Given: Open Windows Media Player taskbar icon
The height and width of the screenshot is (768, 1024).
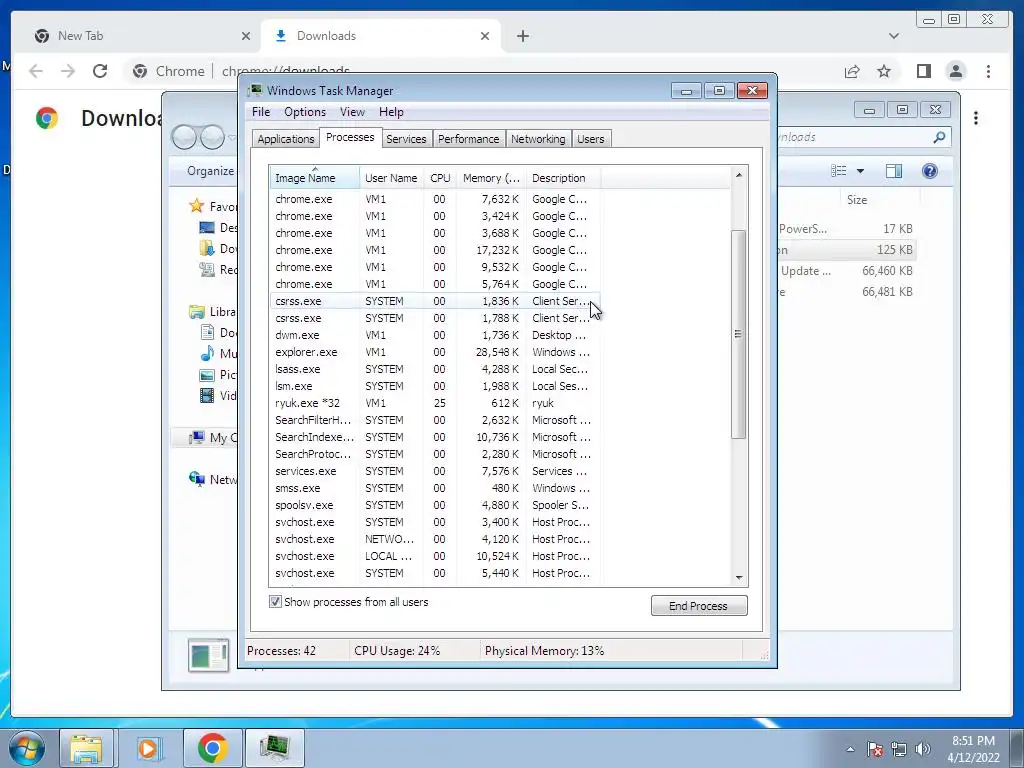Looking at the screenshot, I should (148, 748).
